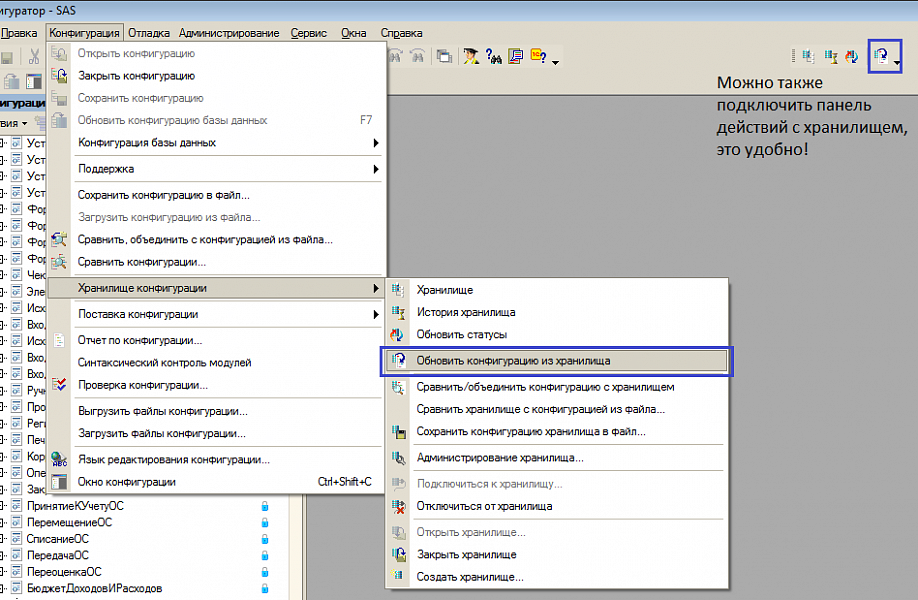The width and height of the screenshot is (918, 600).
Task: Click the help search question-binoculars icon
Action: 494,57
